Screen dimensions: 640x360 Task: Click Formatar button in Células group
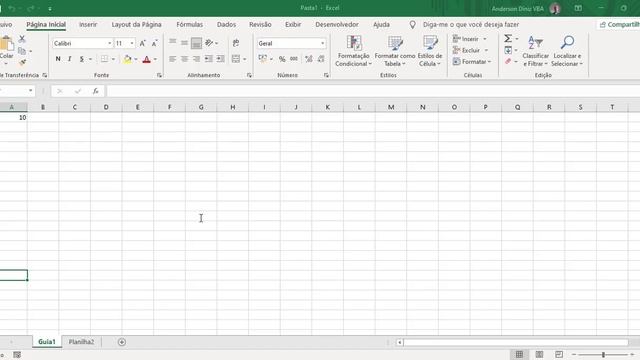pos(472,62)
